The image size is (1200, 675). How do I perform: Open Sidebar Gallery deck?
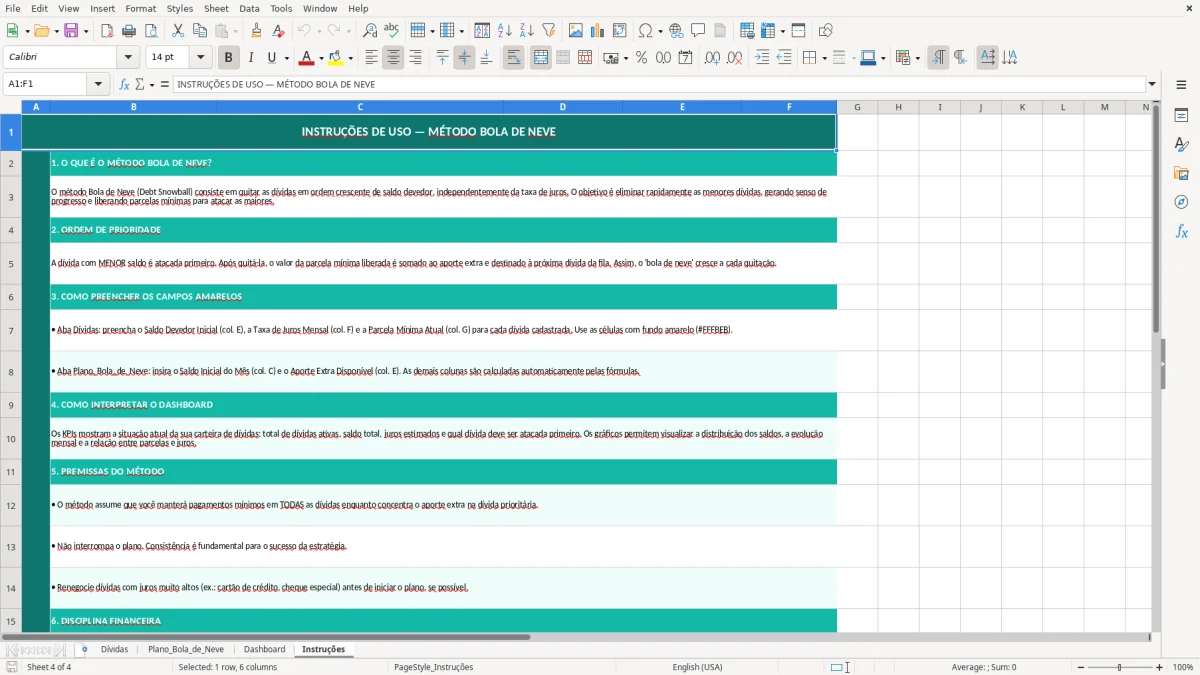point(1181,173)
